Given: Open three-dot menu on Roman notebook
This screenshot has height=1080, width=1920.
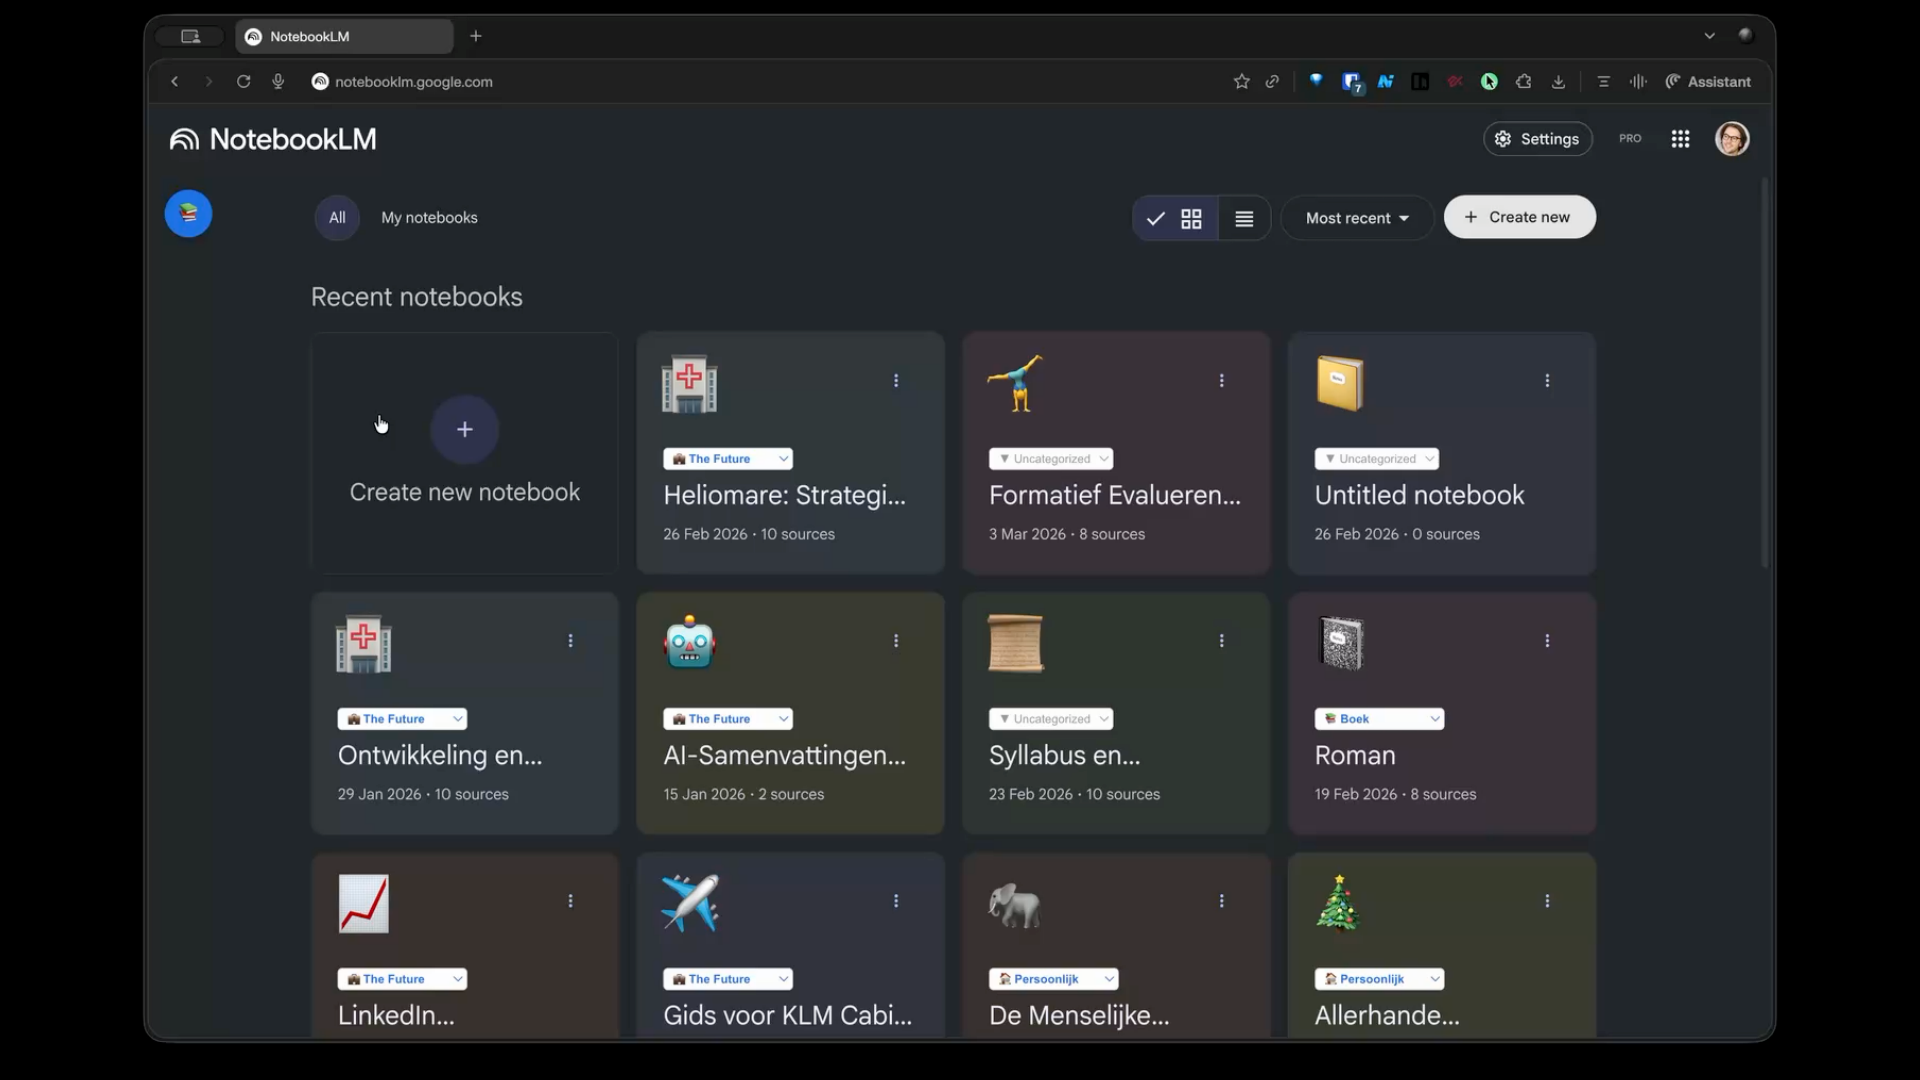Looking at the screenshot, I should (x=1547, y=641).
